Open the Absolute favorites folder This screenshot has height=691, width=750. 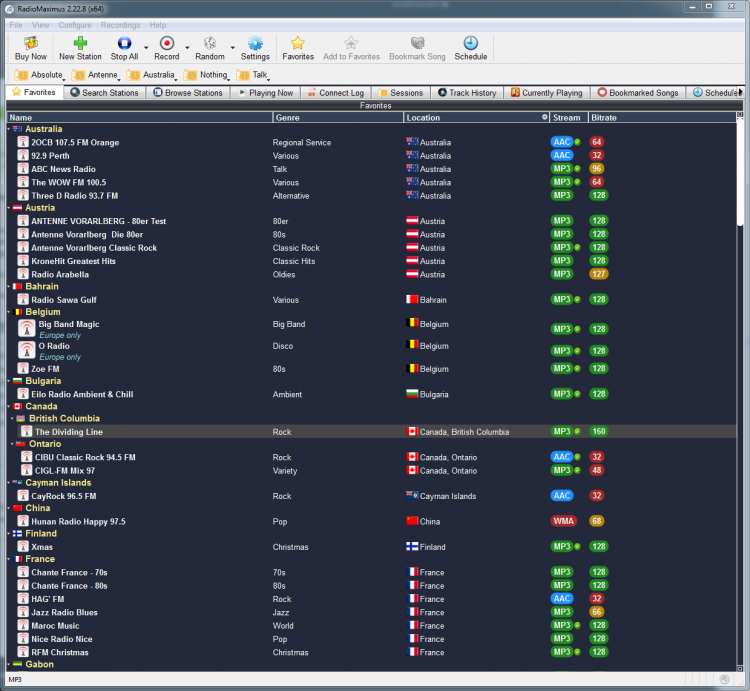tap(39, 75)
